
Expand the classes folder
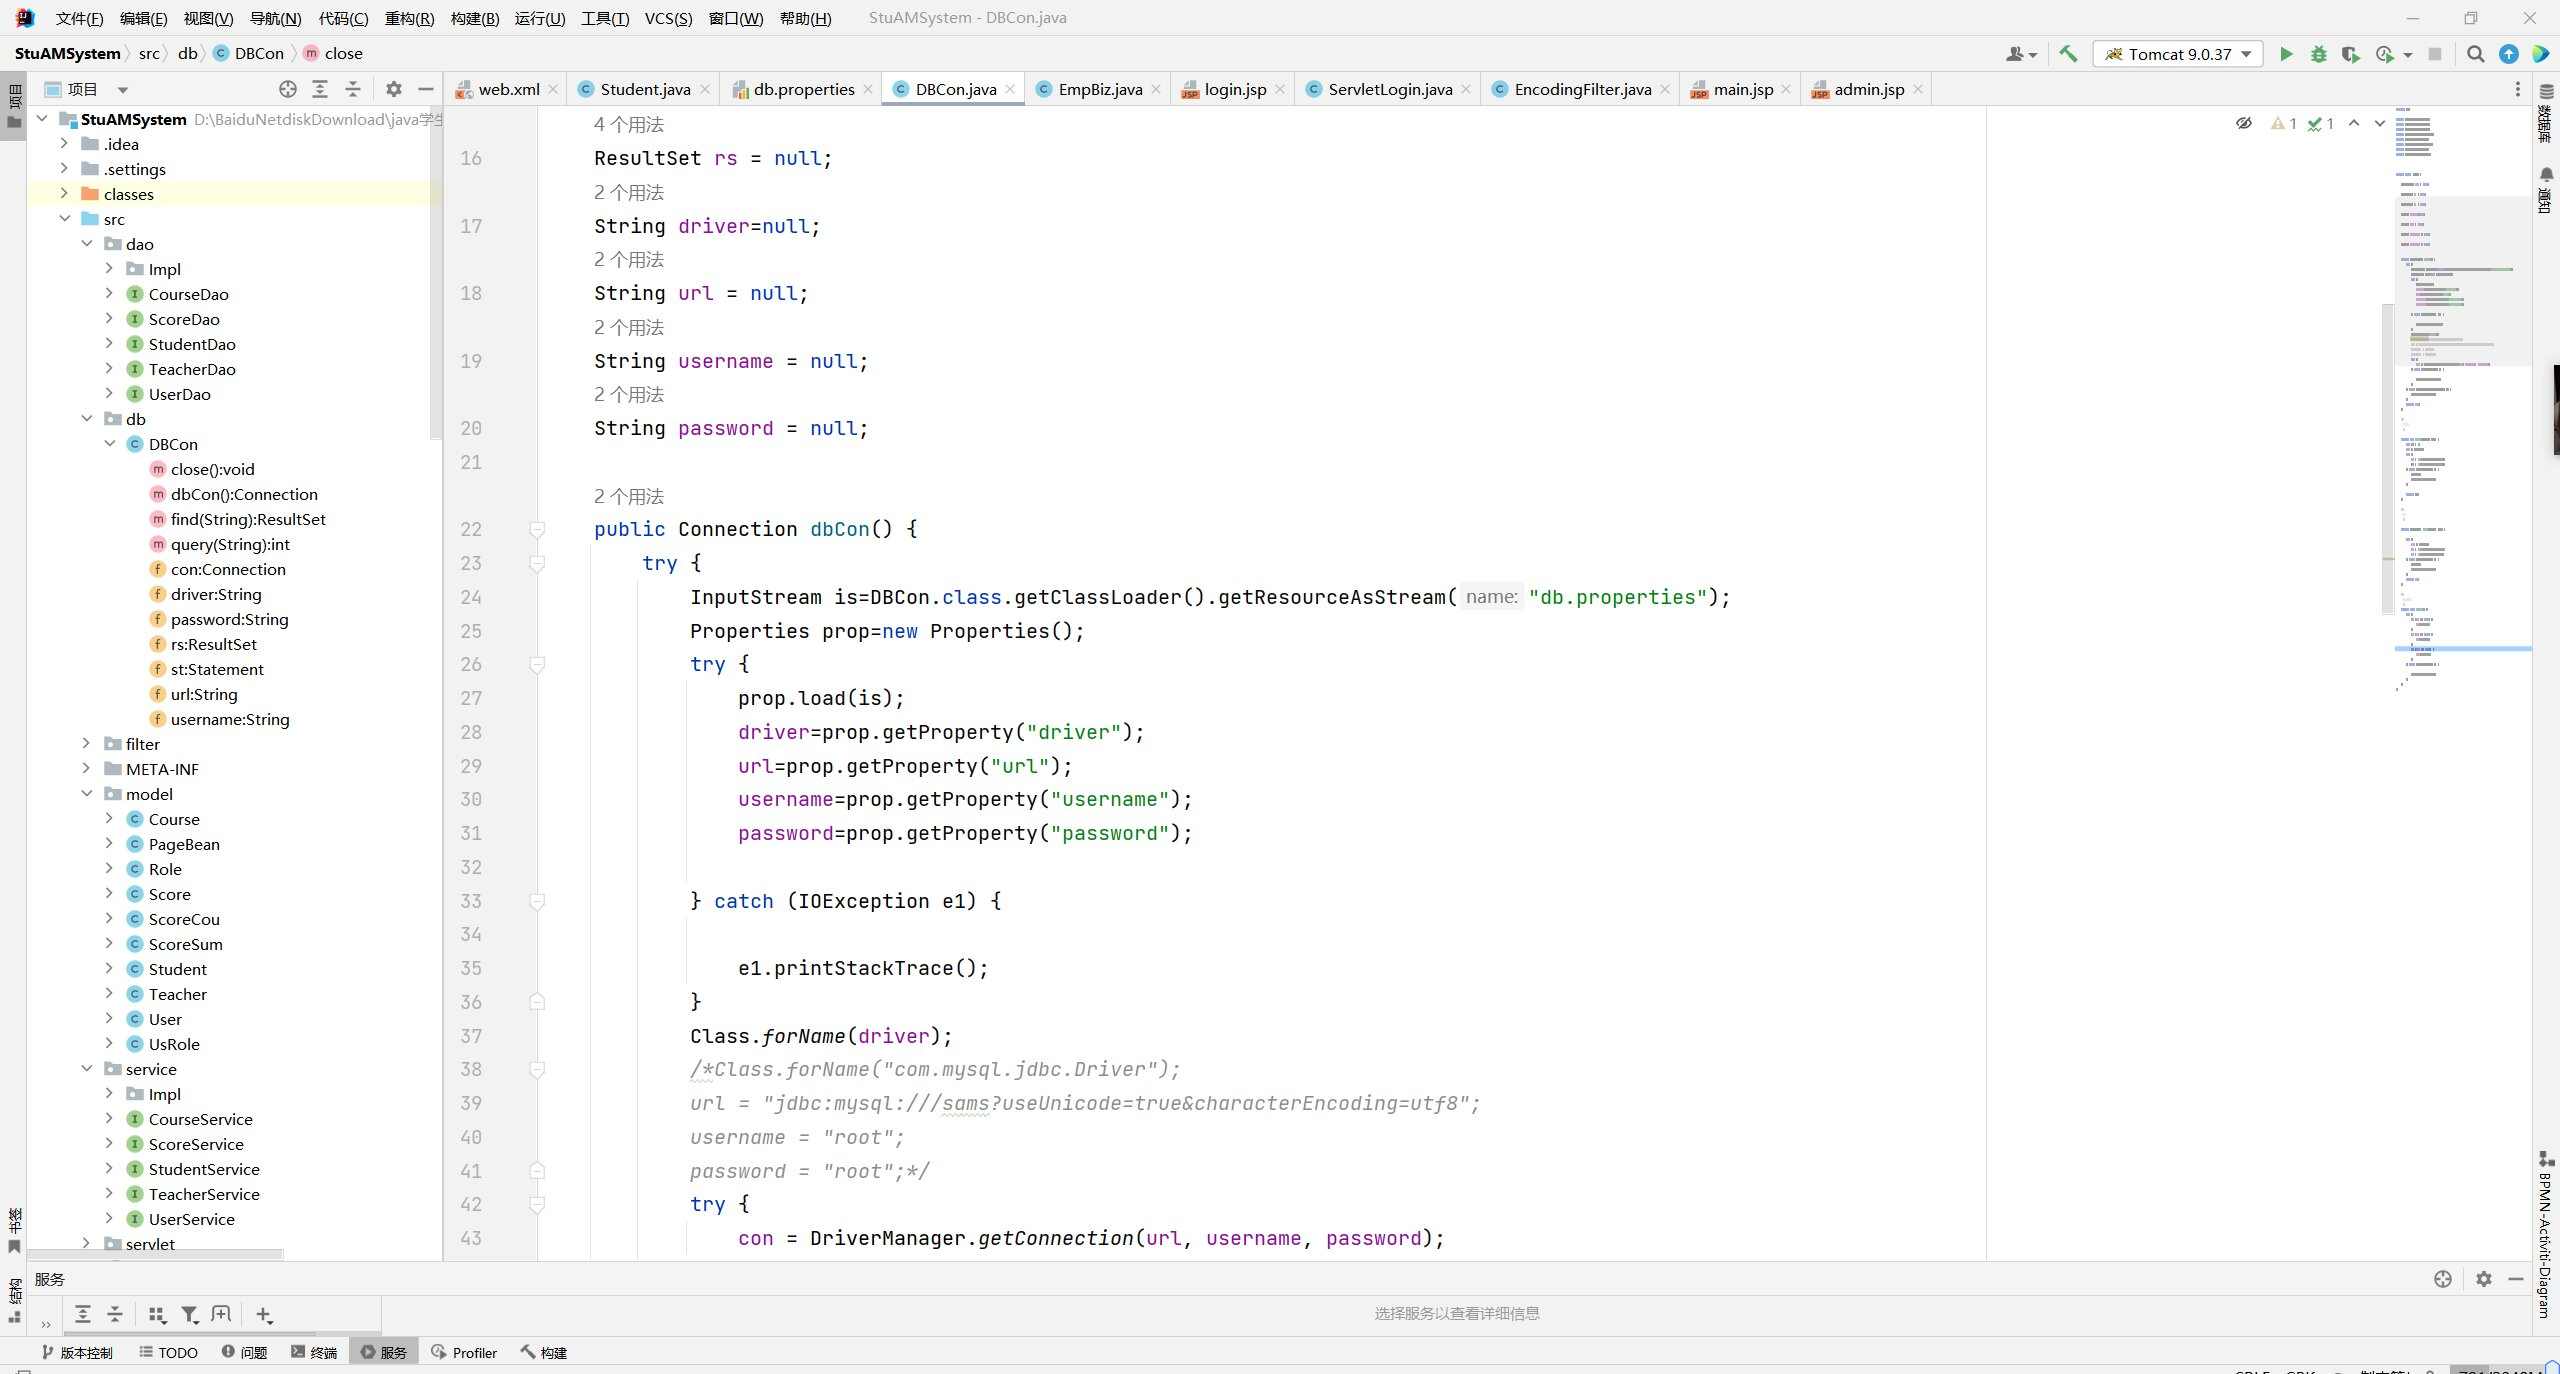click(x=64, y=193)
